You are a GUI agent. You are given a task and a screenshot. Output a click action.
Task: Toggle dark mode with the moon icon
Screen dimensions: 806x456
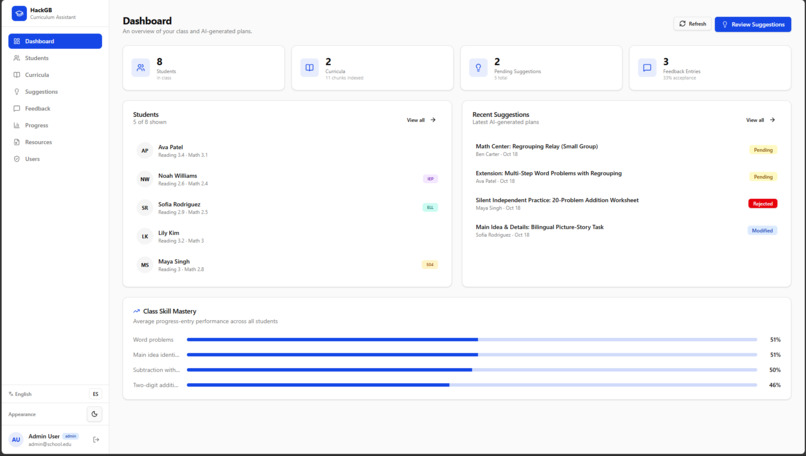click(95, 414)
